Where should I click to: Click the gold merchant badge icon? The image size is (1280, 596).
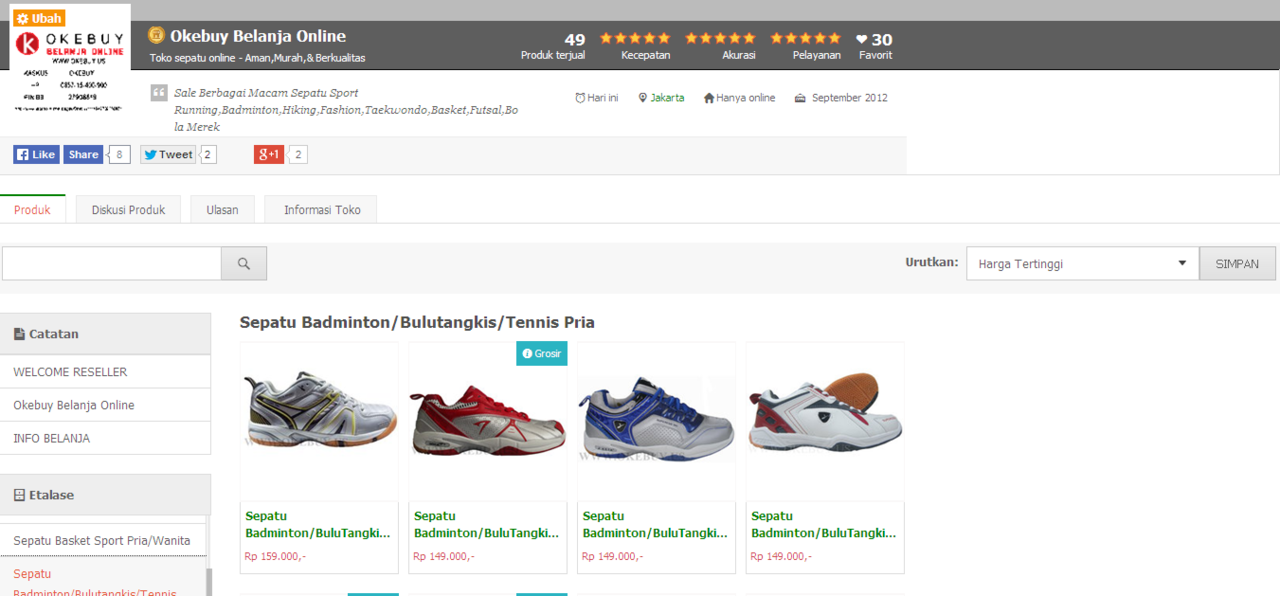[156, 35]
